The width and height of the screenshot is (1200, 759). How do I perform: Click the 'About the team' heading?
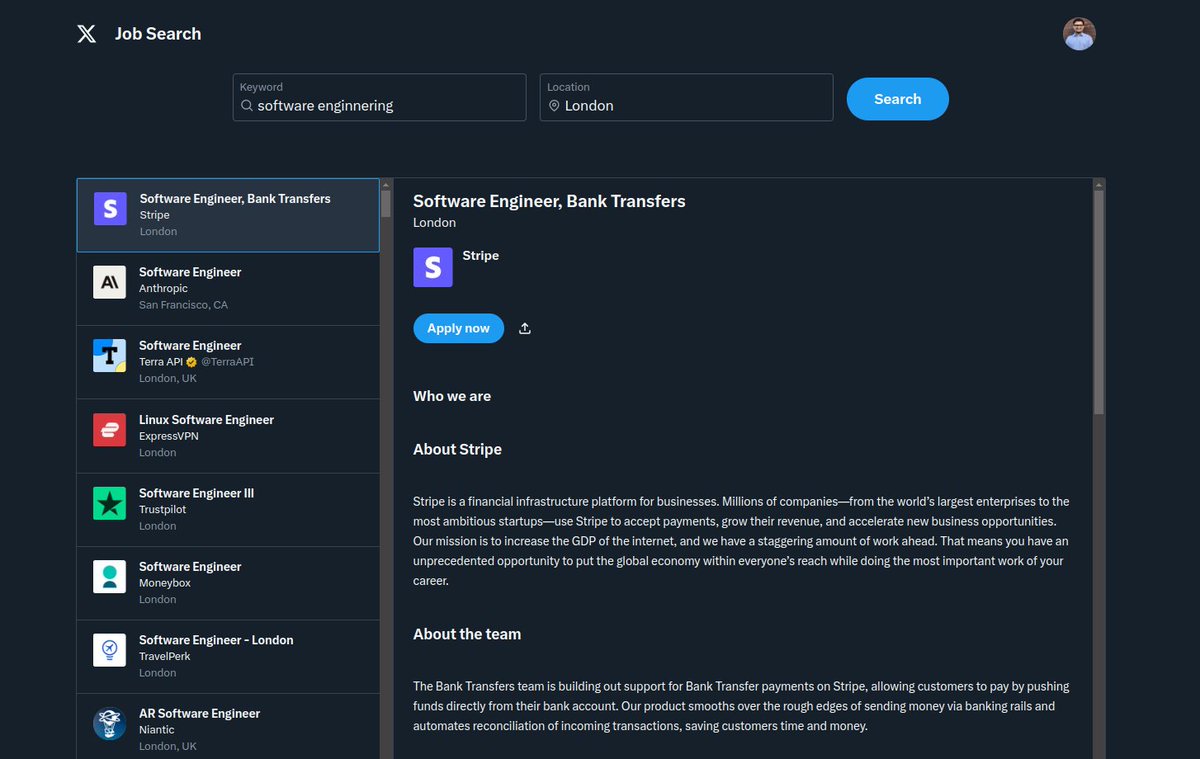pyautogui.click(x=467, y=634)
